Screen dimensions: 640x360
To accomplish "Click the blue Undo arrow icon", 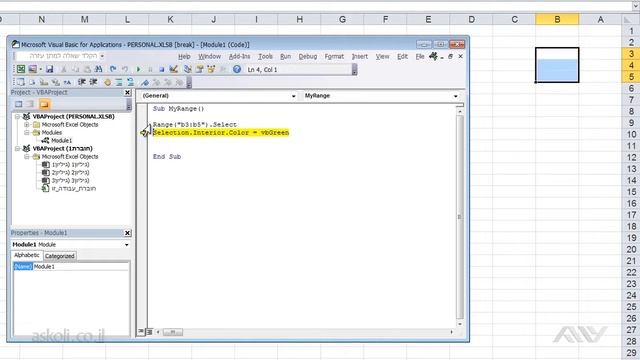I will pyautogui.click(x=113, y=69).
